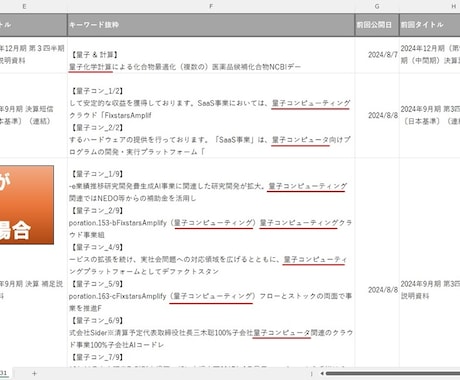Select column G by its header
The image size is (460, 380).
point(377,6)
